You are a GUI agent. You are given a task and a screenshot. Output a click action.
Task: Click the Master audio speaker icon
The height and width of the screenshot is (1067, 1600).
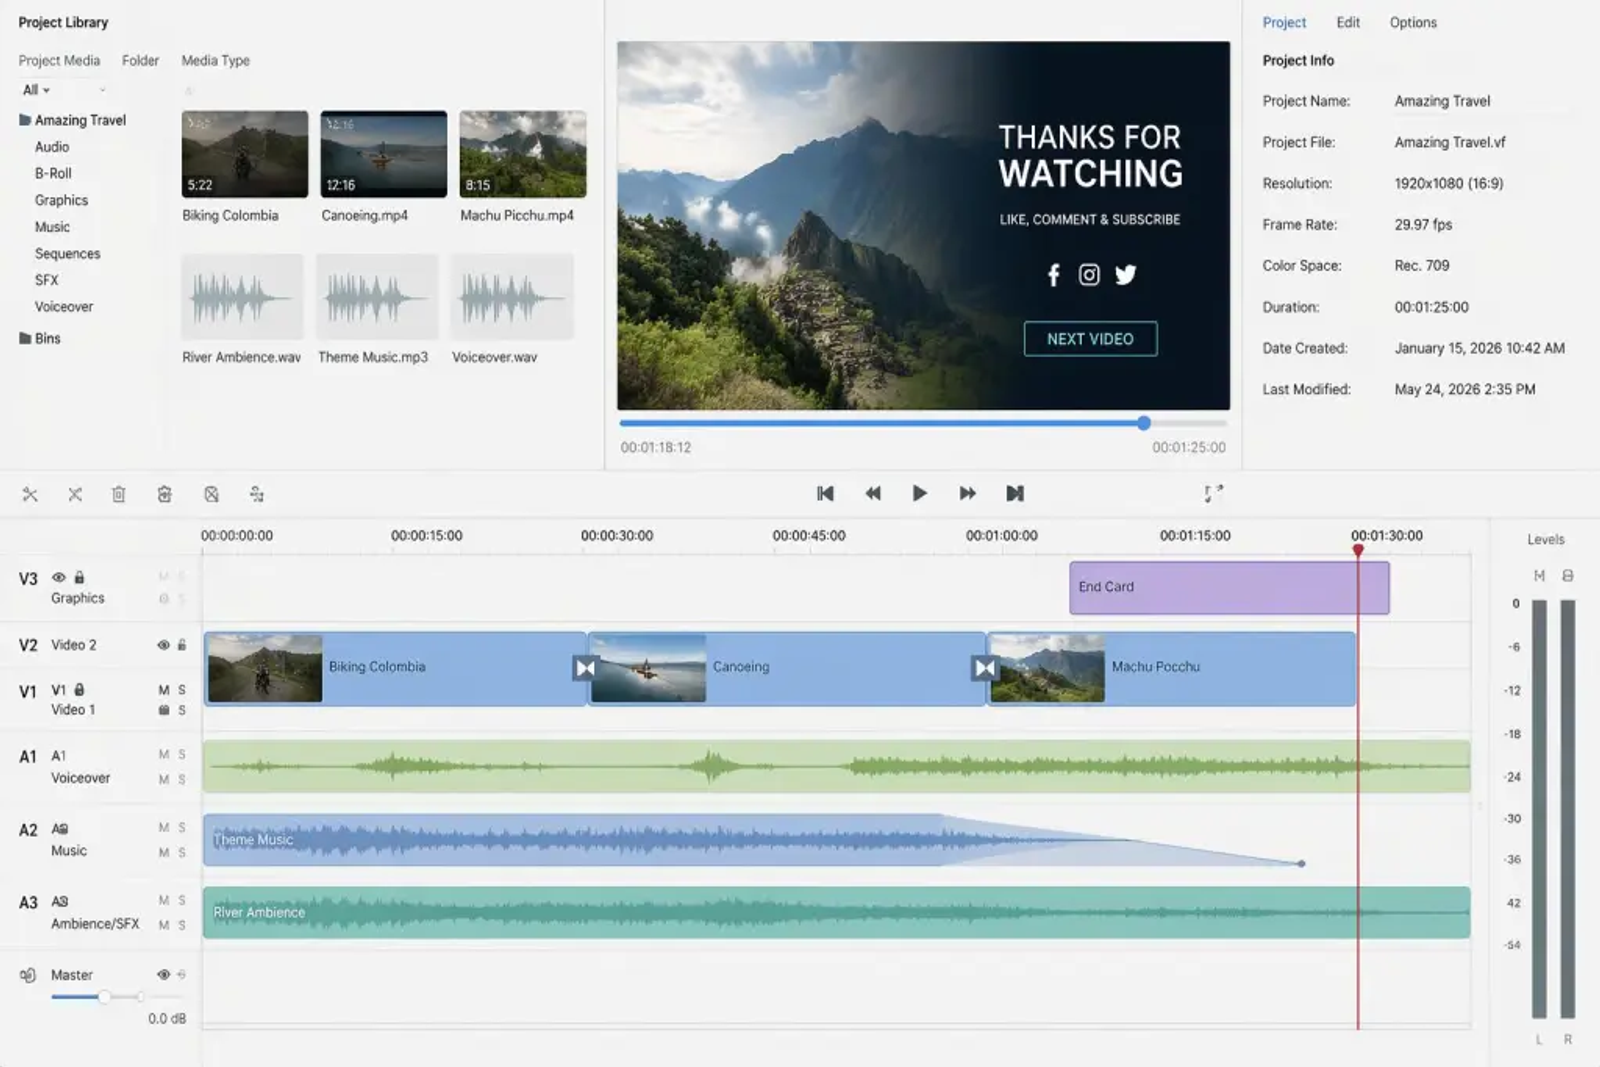[28, 975]
